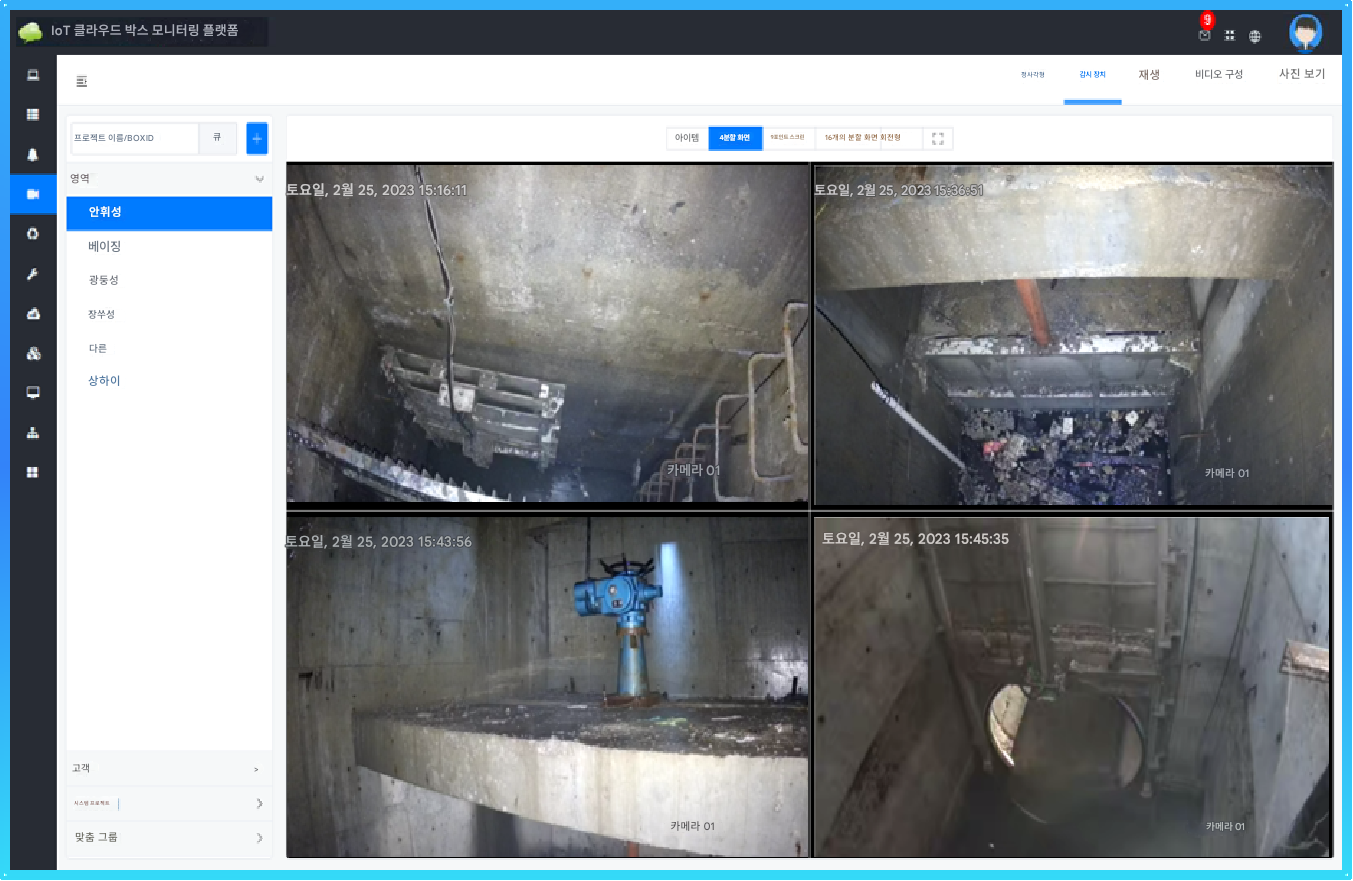
Task: Open the bell alarm icon in sidebar
Action: [33, 154]
